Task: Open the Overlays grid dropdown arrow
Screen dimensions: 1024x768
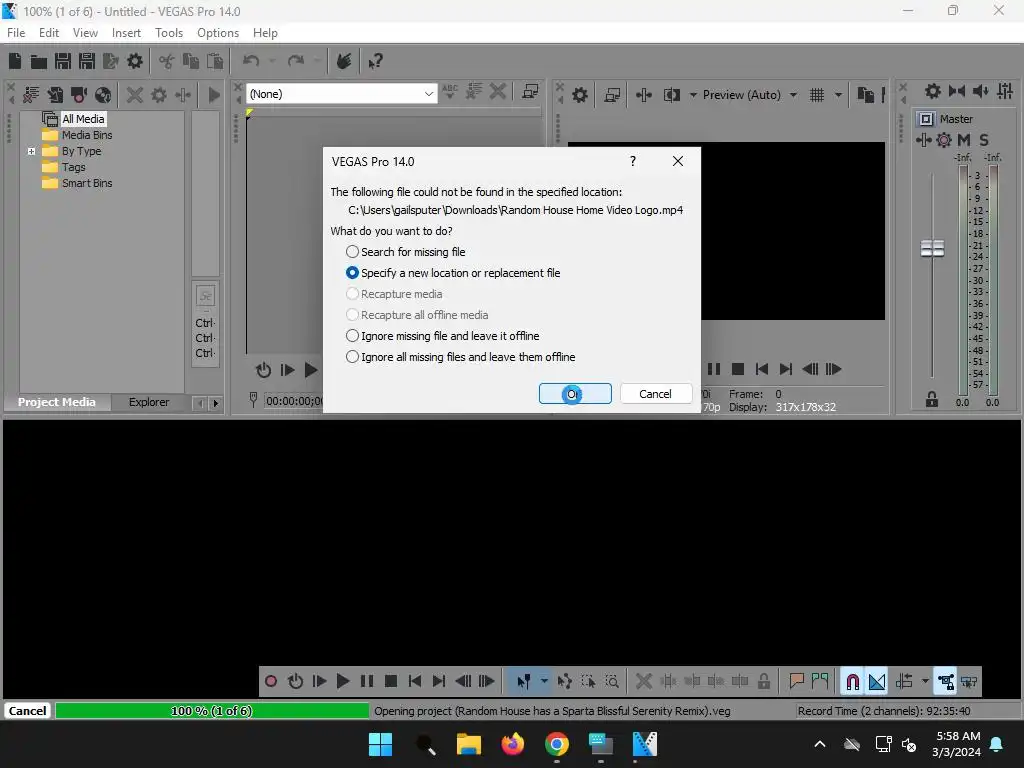Action: [838, 95]
